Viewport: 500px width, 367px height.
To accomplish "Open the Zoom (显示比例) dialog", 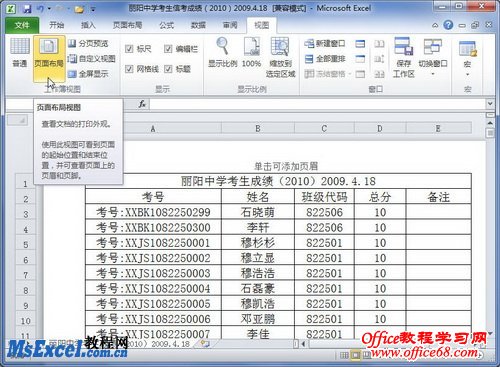I will tap(223, 53).
